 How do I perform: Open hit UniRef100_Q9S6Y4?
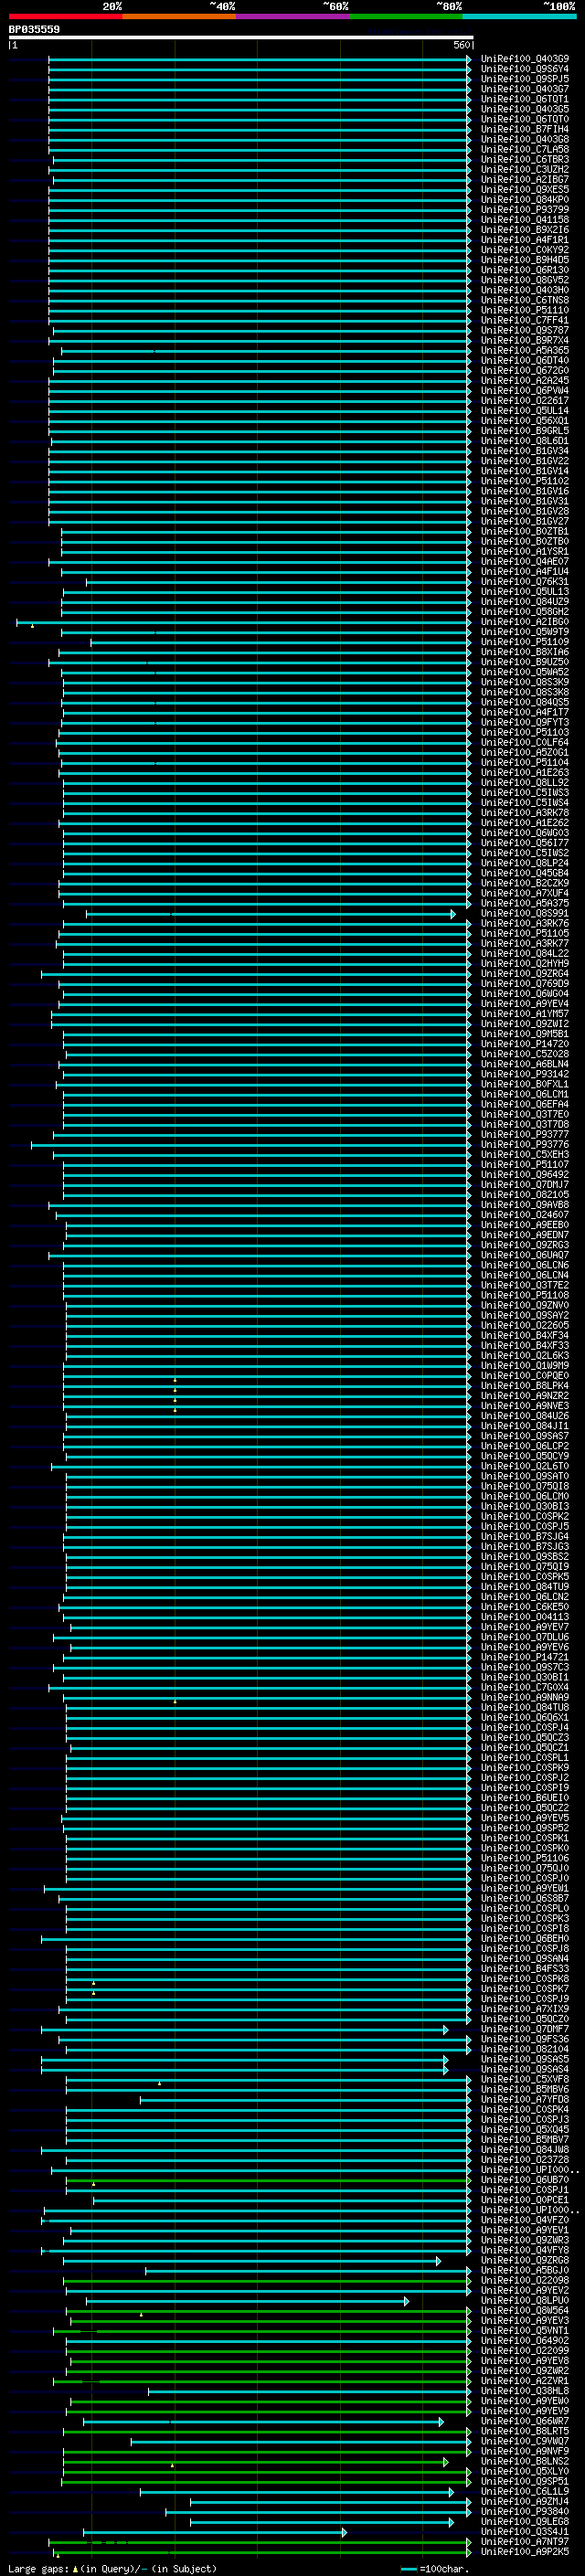(x=525, y=69)
